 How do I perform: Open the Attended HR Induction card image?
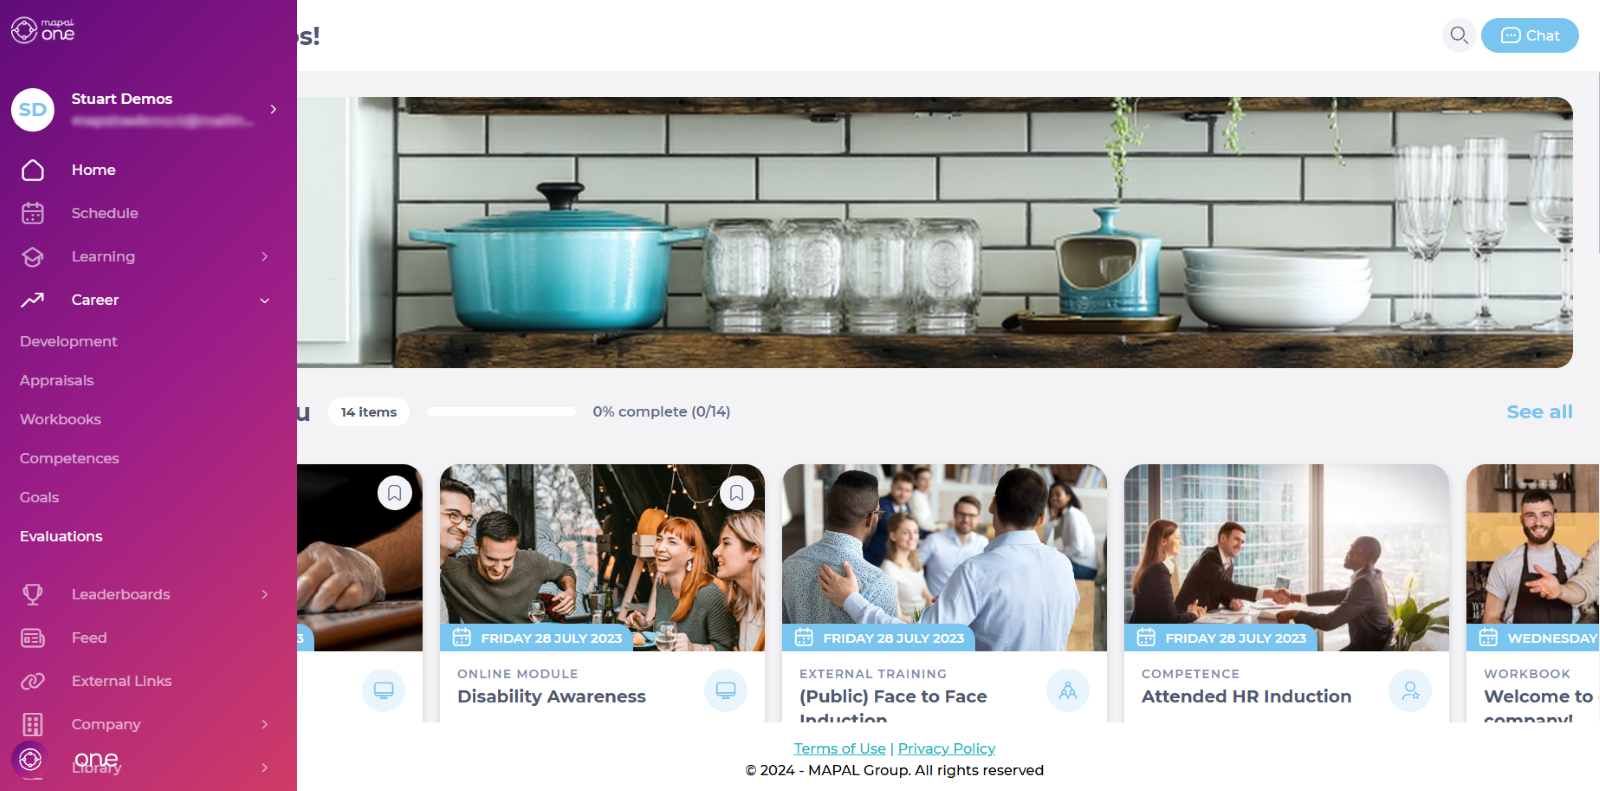(x=1286, y=557)
